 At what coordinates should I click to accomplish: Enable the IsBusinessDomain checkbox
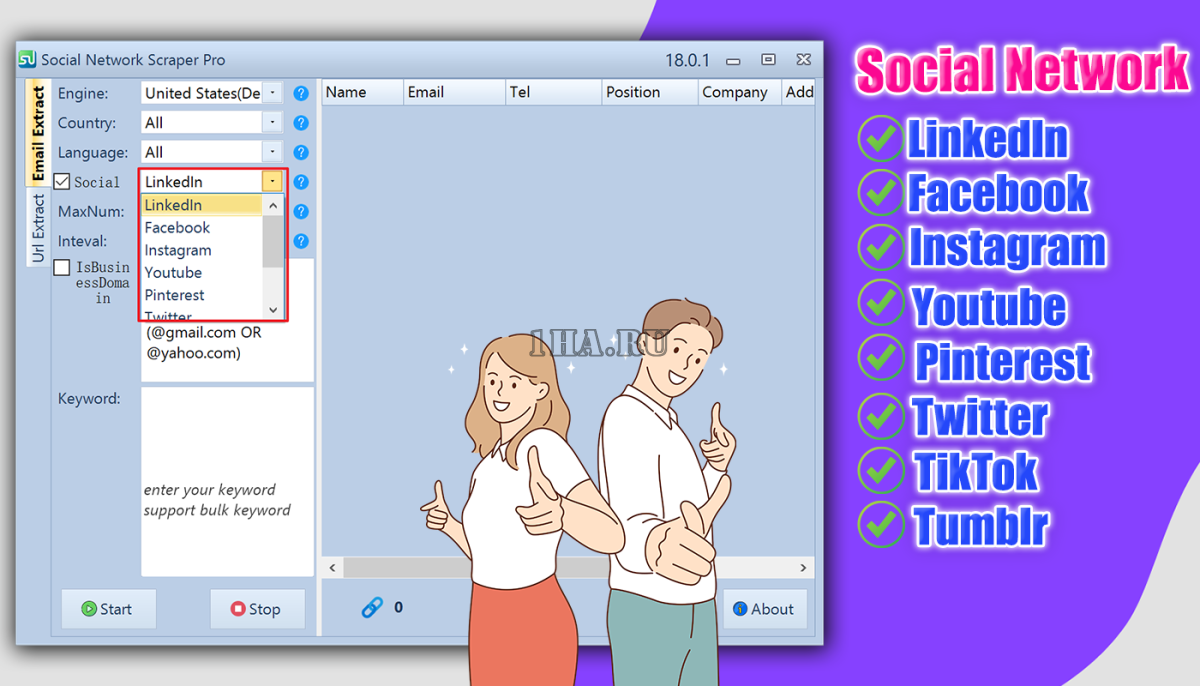click(62, 268)
